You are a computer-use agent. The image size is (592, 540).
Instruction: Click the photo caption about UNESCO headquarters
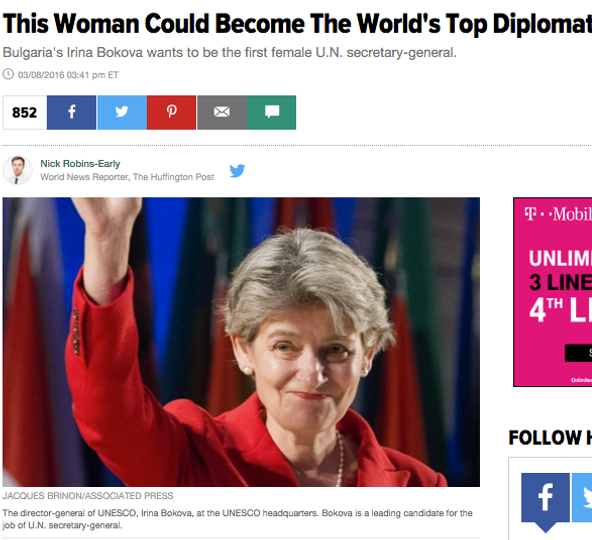click(x=237, y=519)
